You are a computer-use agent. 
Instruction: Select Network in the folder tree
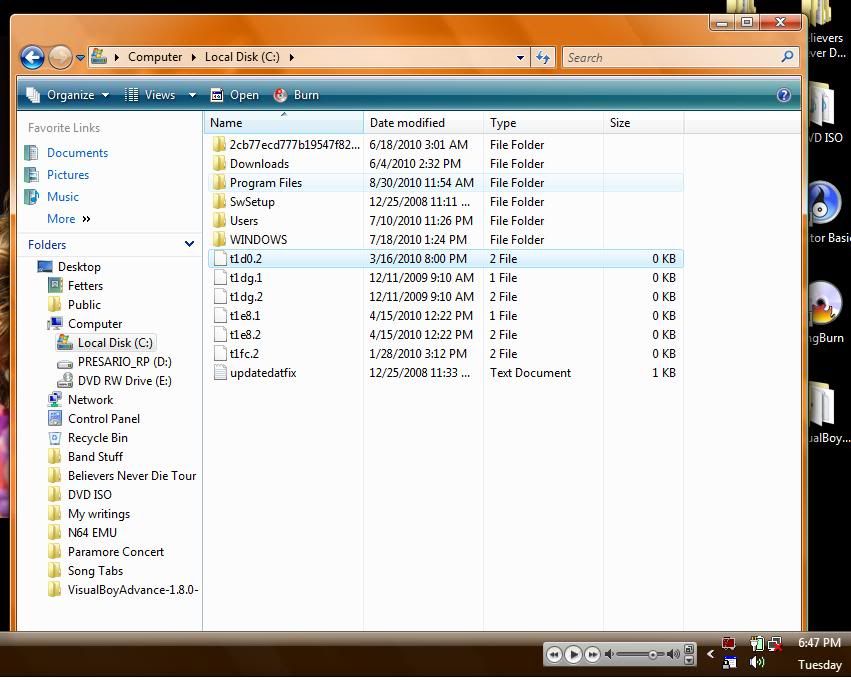pos(90,400)
